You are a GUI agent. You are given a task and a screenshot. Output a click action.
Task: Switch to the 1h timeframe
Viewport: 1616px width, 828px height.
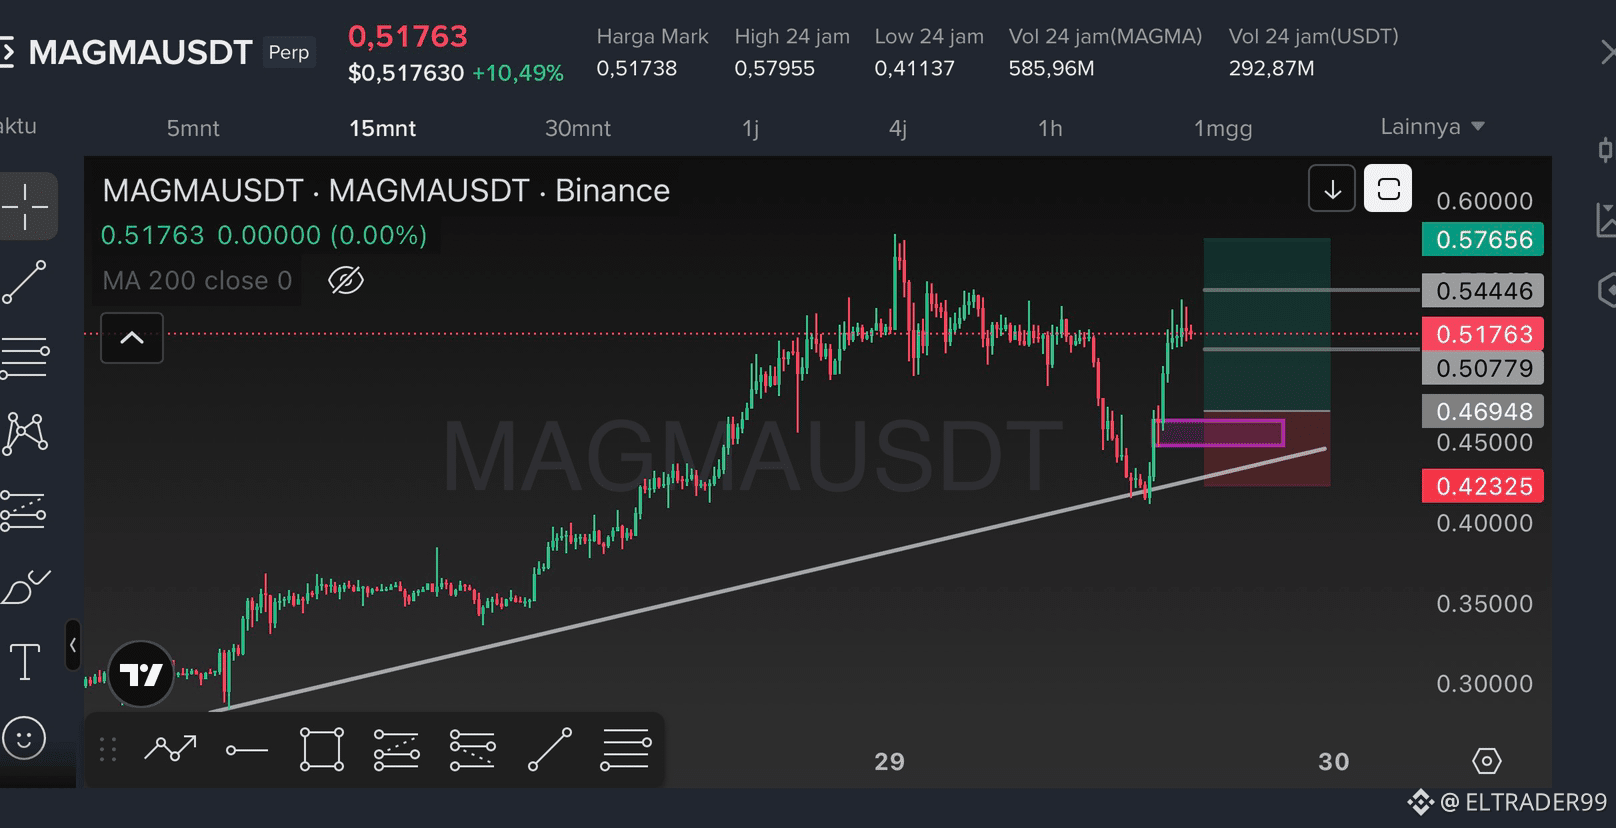[1050, 128]
